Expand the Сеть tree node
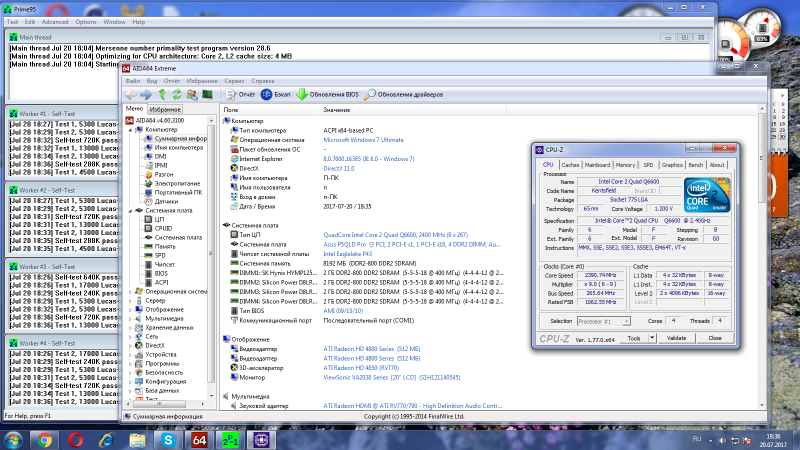 click(131, 337)
